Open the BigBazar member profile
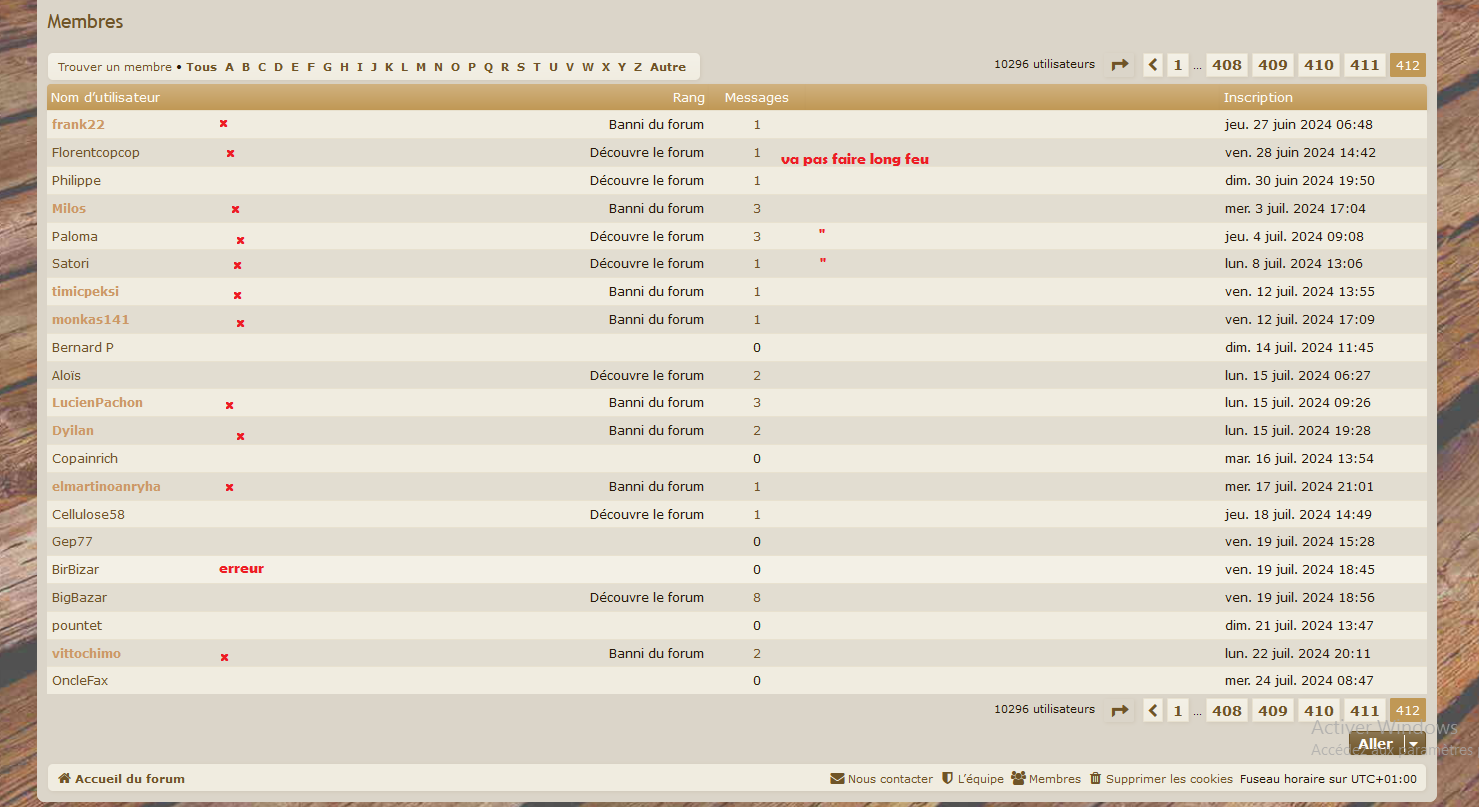 coord(79,598)
